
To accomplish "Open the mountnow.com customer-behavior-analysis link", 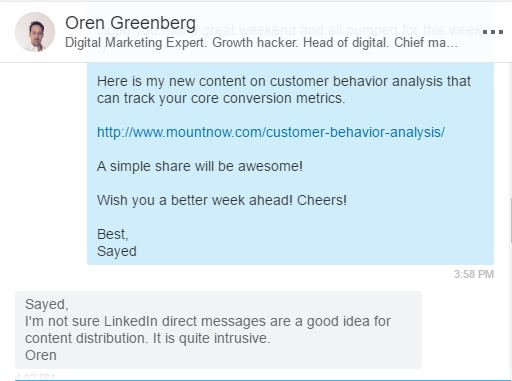I will 271,132.
